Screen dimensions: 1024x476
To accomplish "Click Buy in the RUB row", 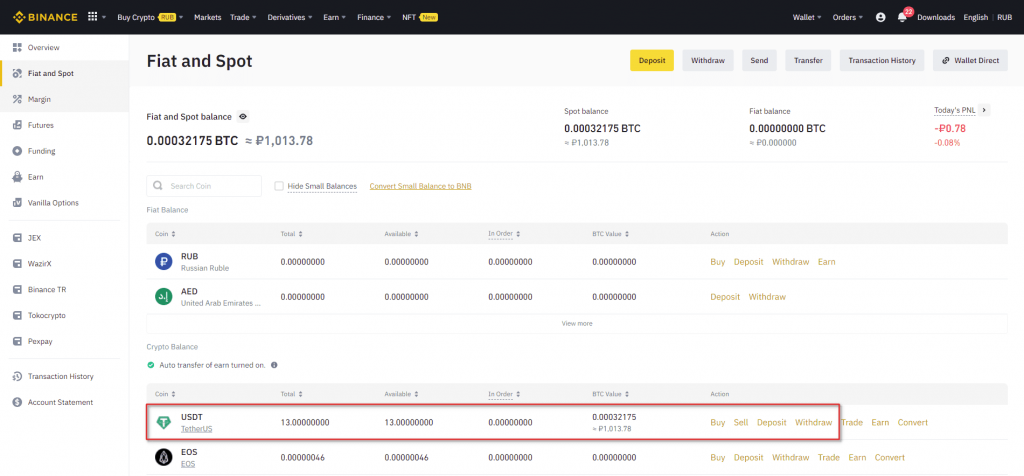I will (x=718, y=262).
